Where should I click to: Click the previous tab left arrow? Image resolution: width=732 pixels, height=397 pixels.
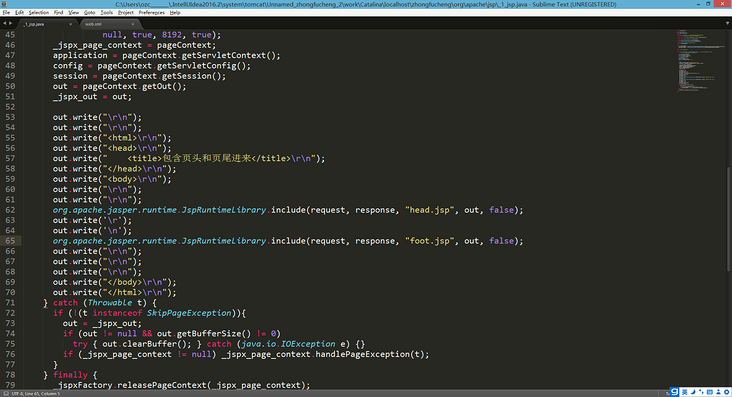[5, 23]
